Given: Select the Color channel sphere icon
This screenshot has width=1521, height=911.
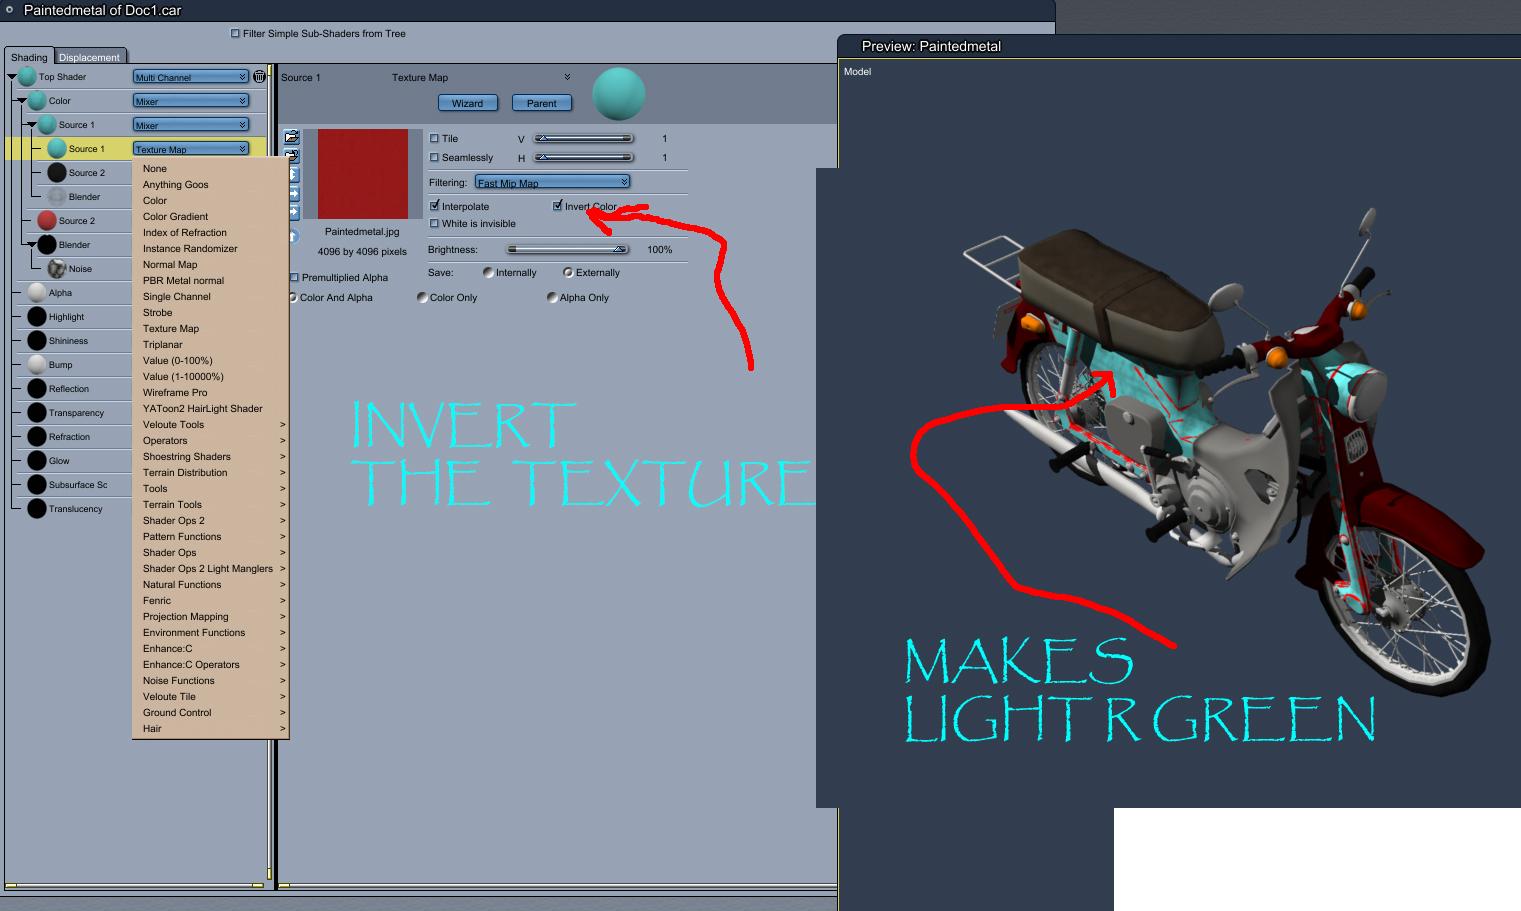Looking at the screenshot, I should pos(37,101).
